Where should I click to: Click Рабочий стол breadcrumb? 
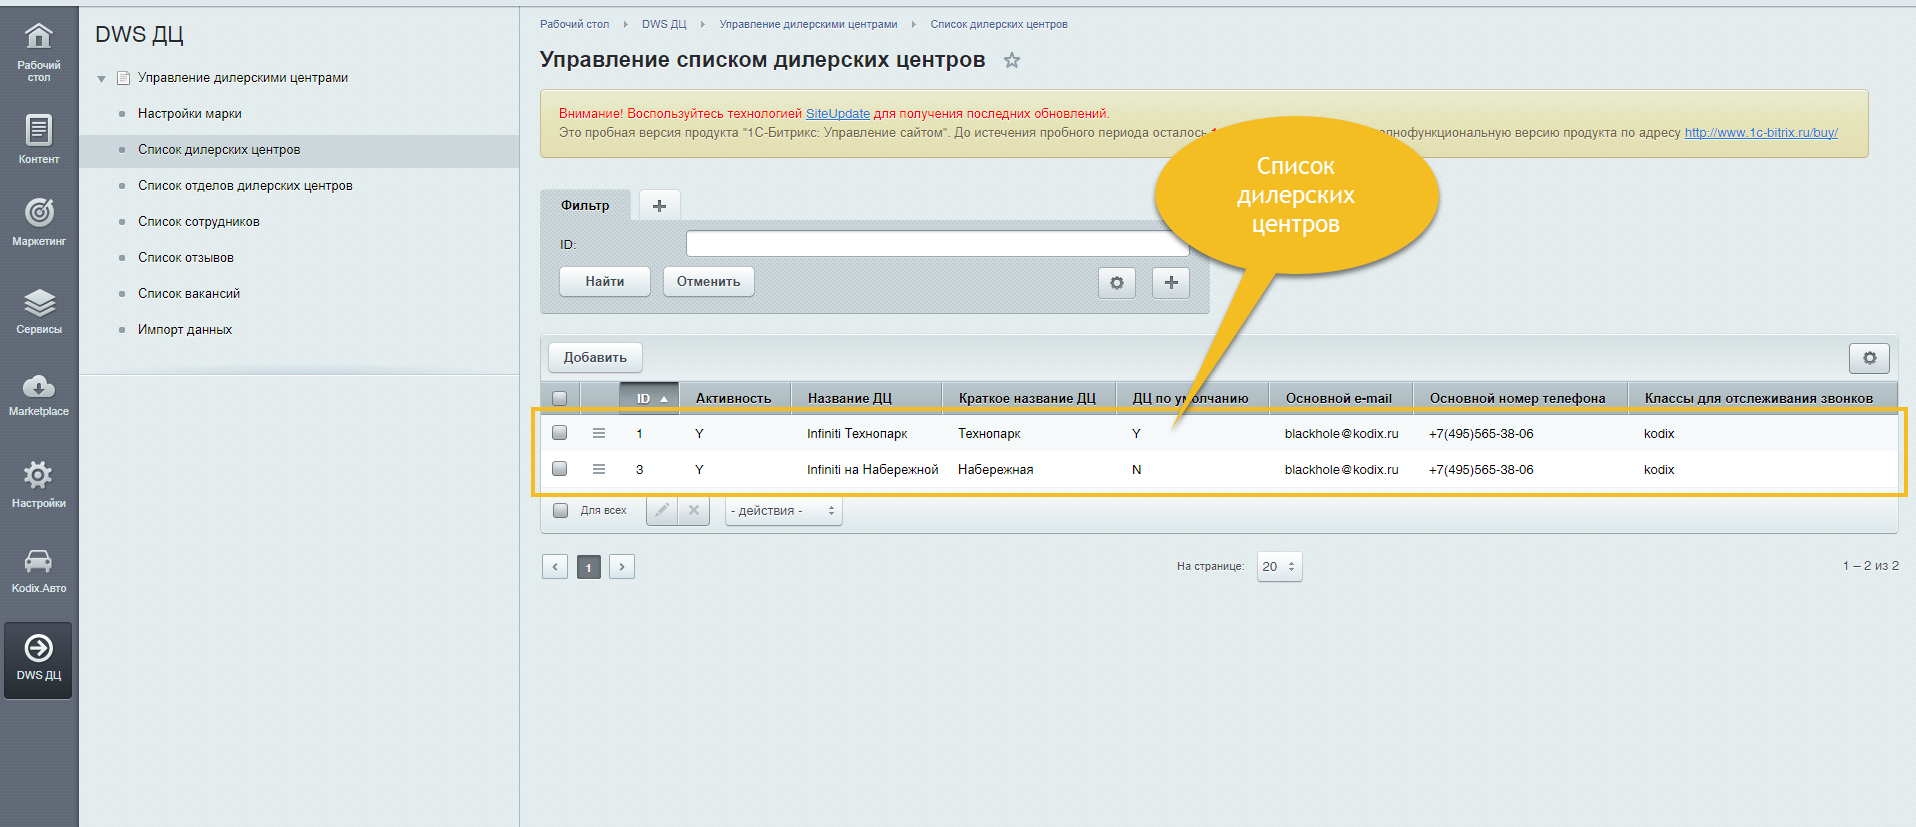574,24
